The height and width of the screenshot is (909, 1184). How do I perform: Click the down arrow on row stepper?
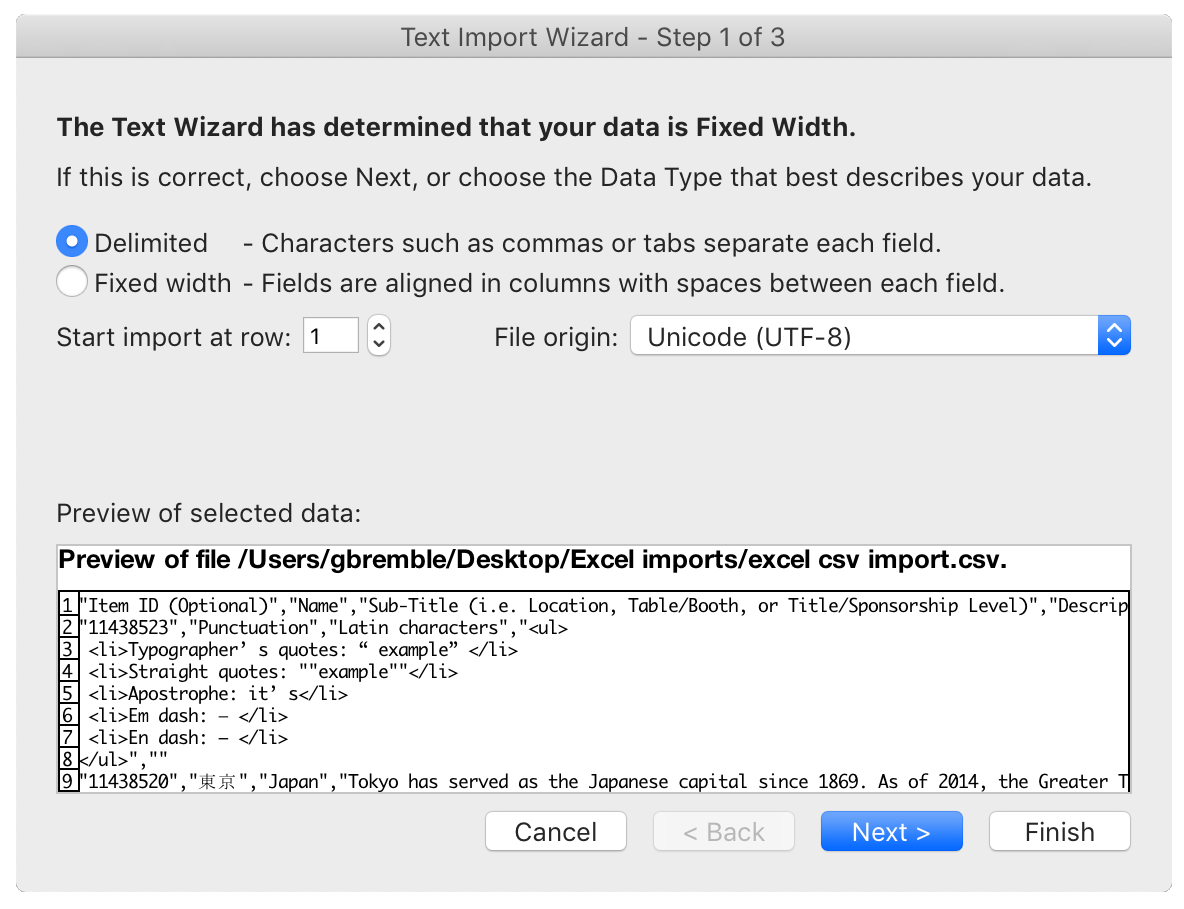pyautogui.click(x=378, y=343)
